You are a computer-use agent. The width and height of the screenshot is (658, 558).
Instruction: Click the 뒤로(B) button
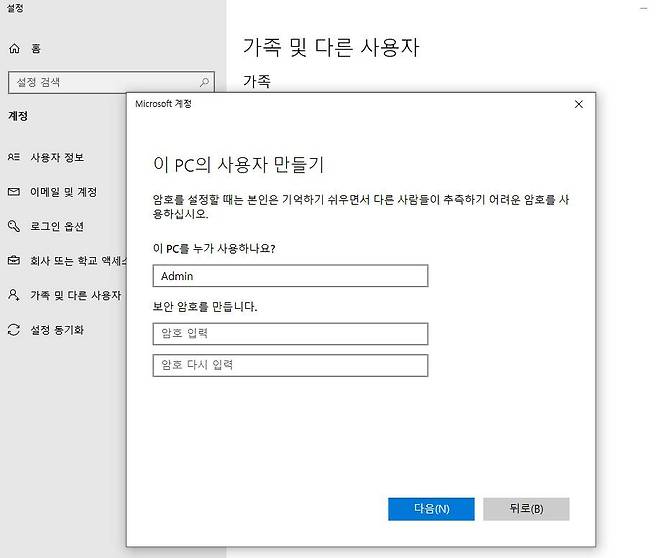tap(526, 509)
